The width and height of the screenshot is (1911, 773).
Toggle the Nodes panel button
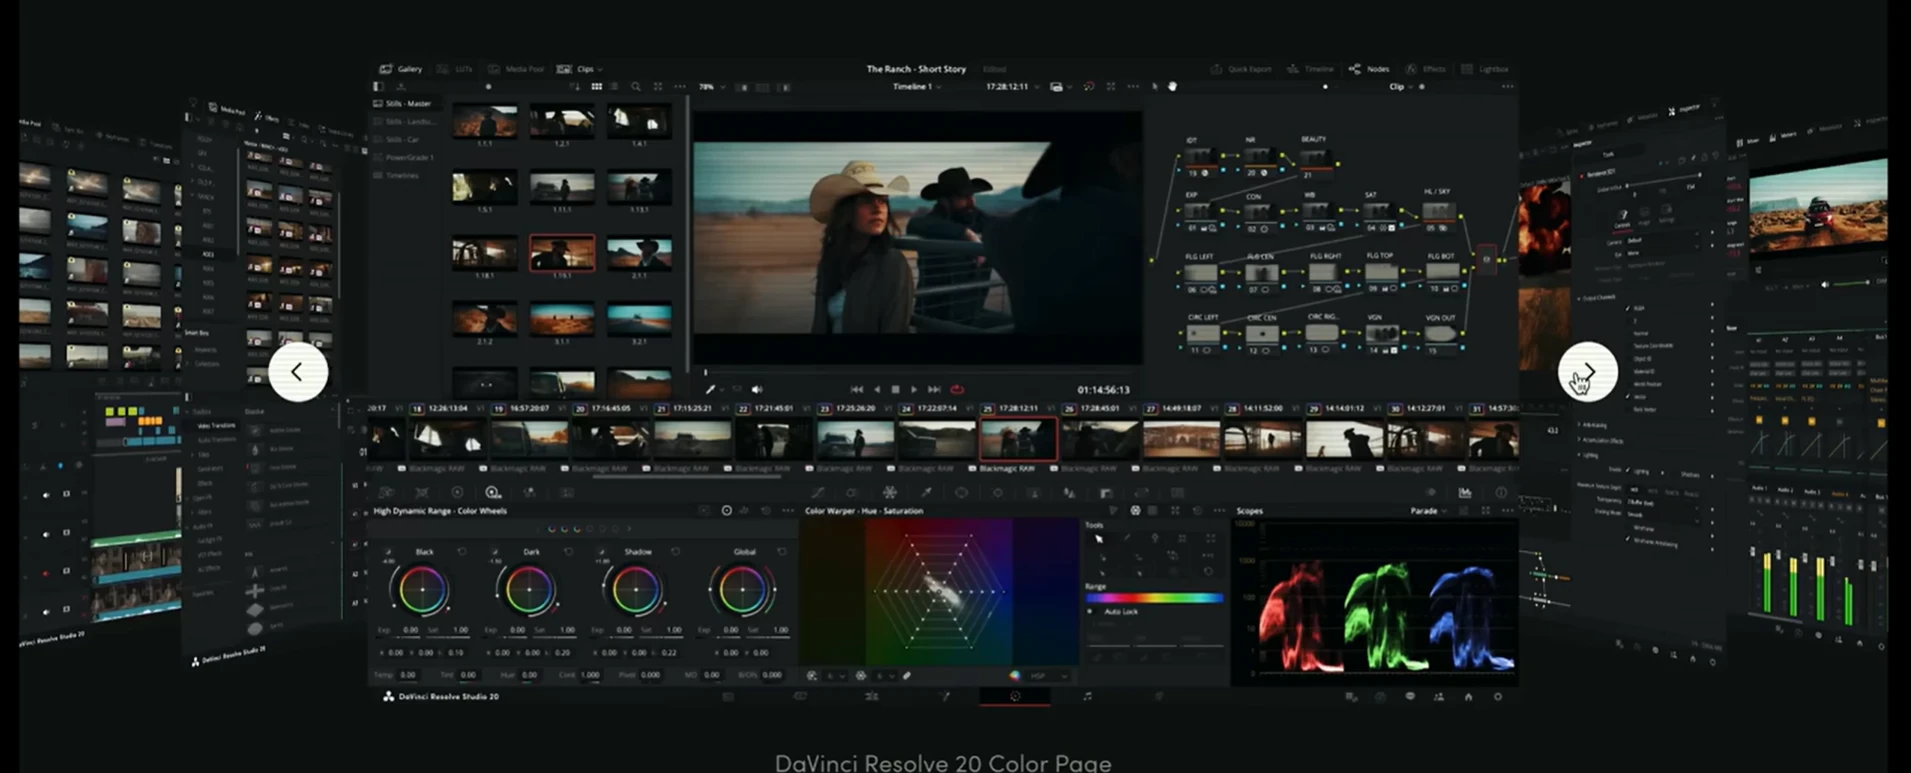pos(1369,69)
